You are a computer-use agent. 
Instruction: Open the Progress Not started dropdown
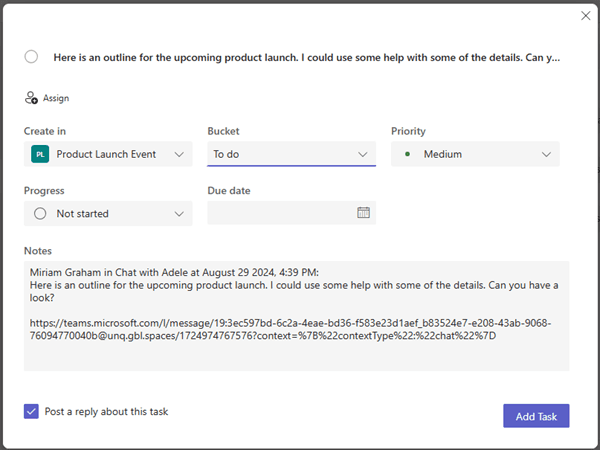[108, 214]
